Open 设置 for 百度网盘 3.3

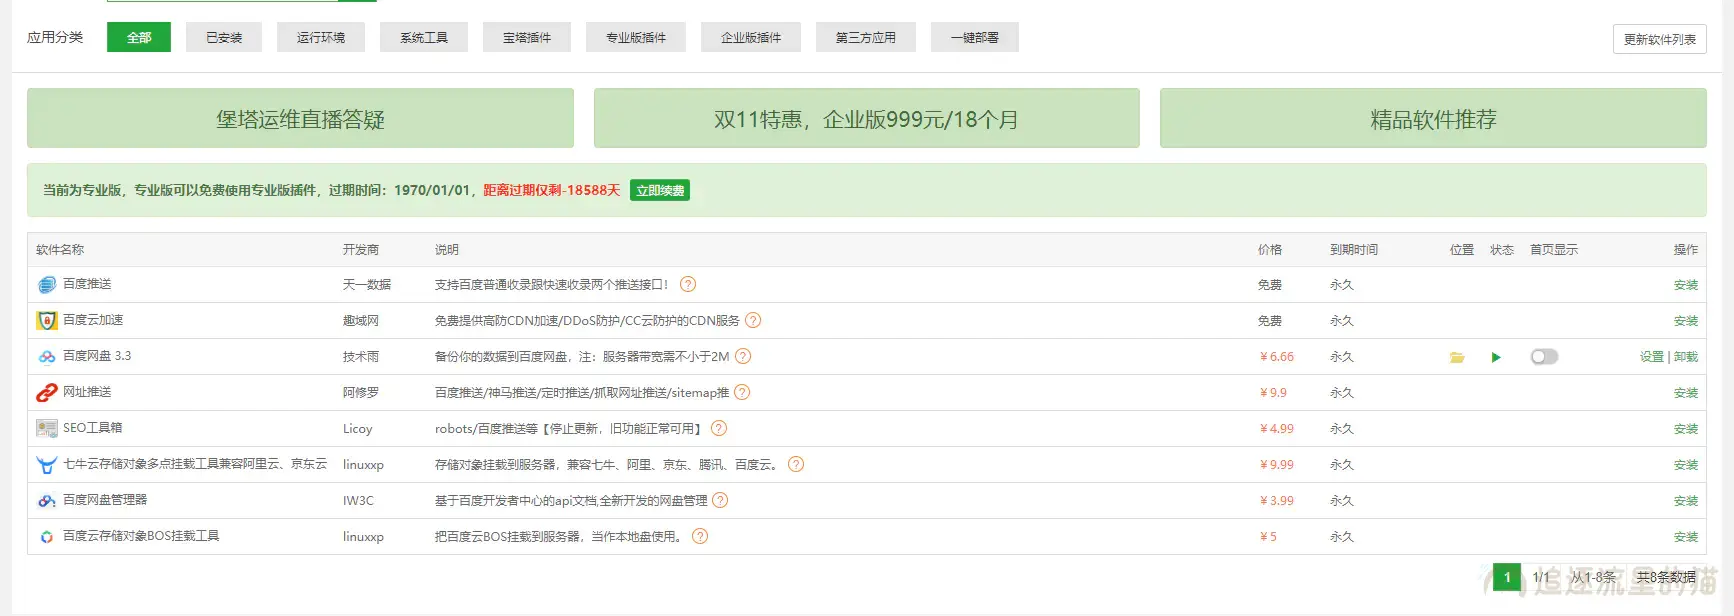coord(1652,357)
